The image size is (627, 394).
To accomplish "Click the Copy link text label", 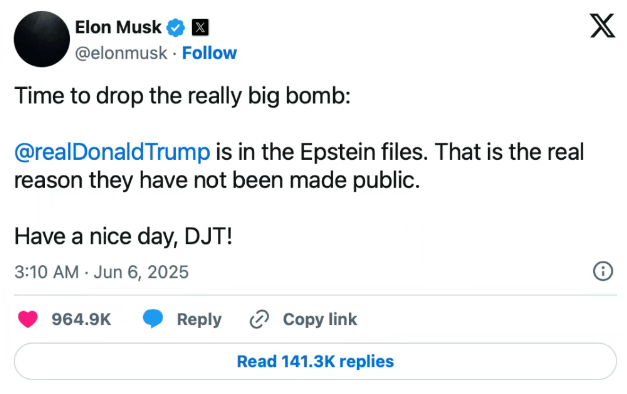I will pyautogui.click(x=320, y=319).
